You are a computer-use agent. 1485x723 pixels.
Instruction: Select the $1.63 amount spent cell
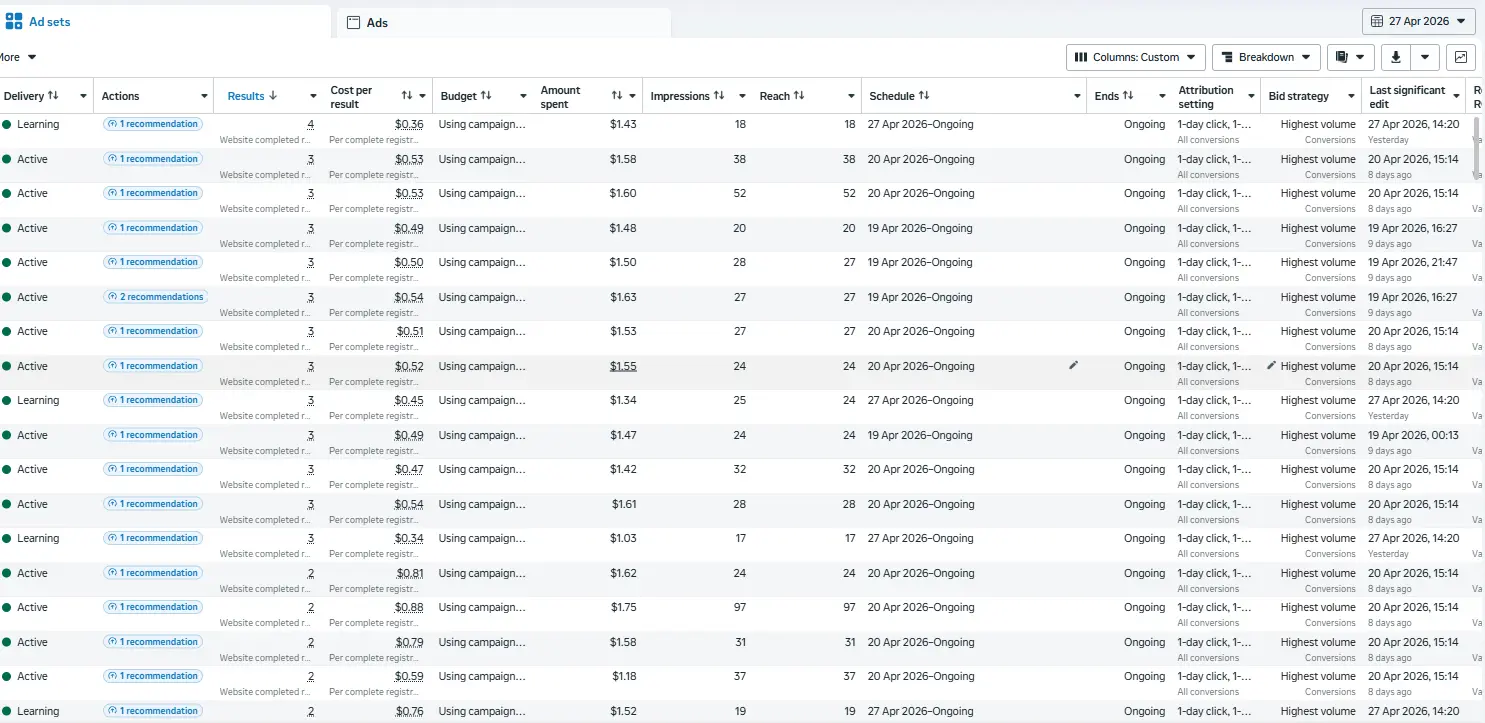click(623, 297)
